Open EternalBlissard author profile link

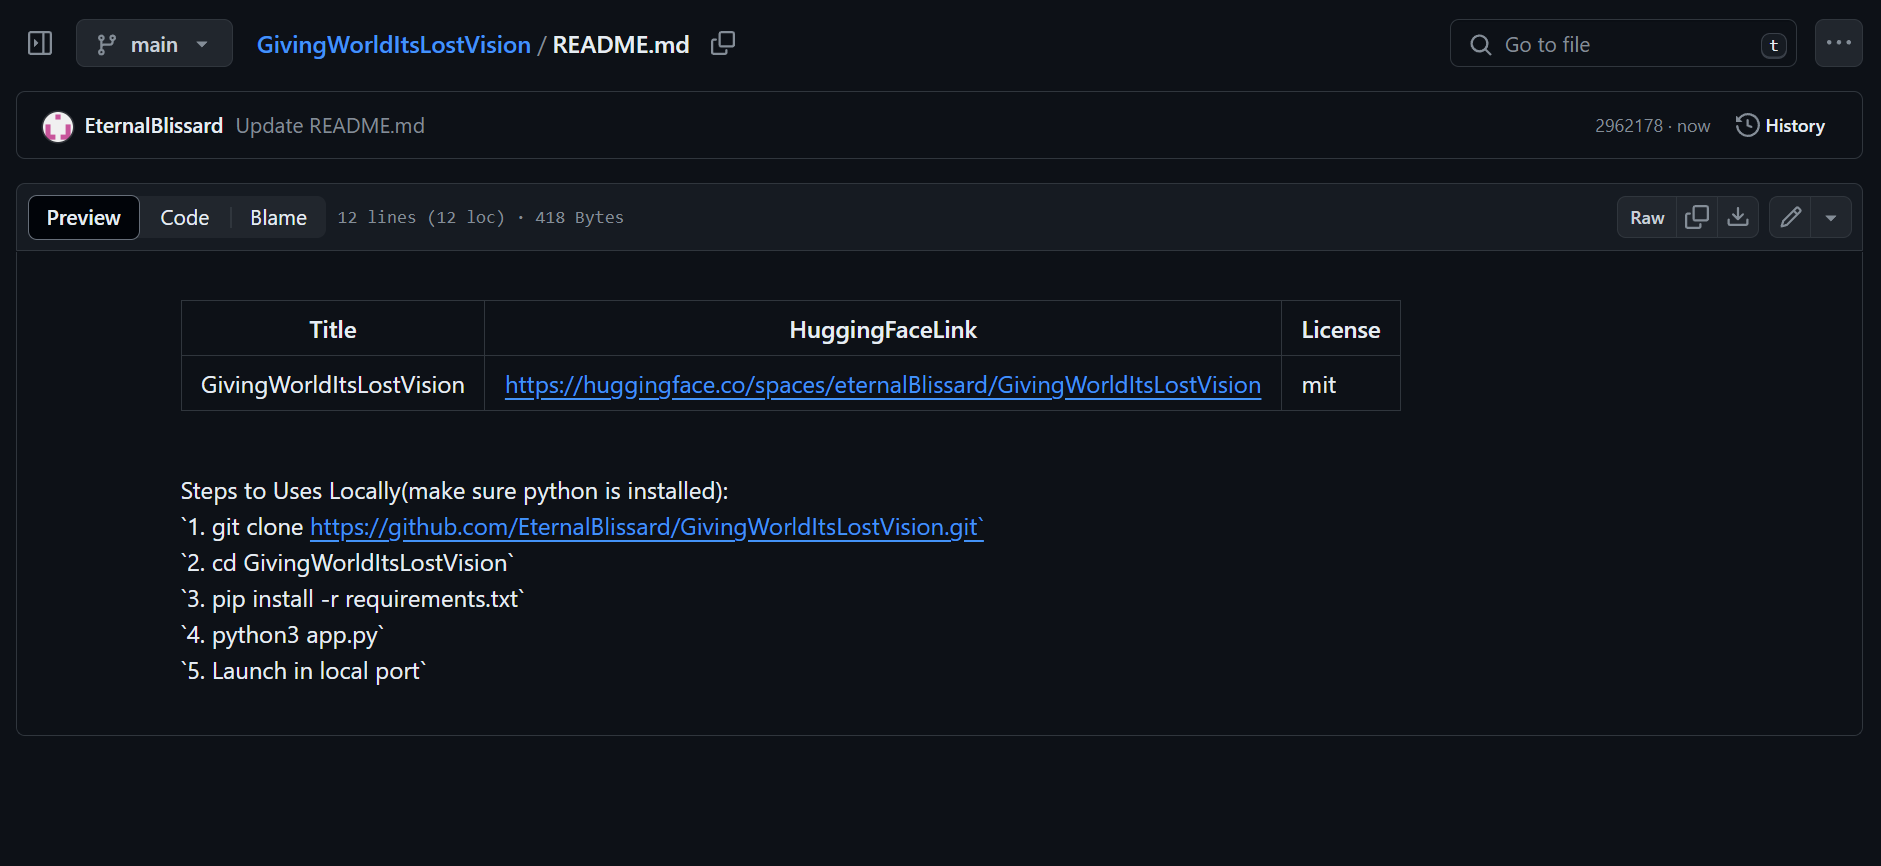point(153,126)
